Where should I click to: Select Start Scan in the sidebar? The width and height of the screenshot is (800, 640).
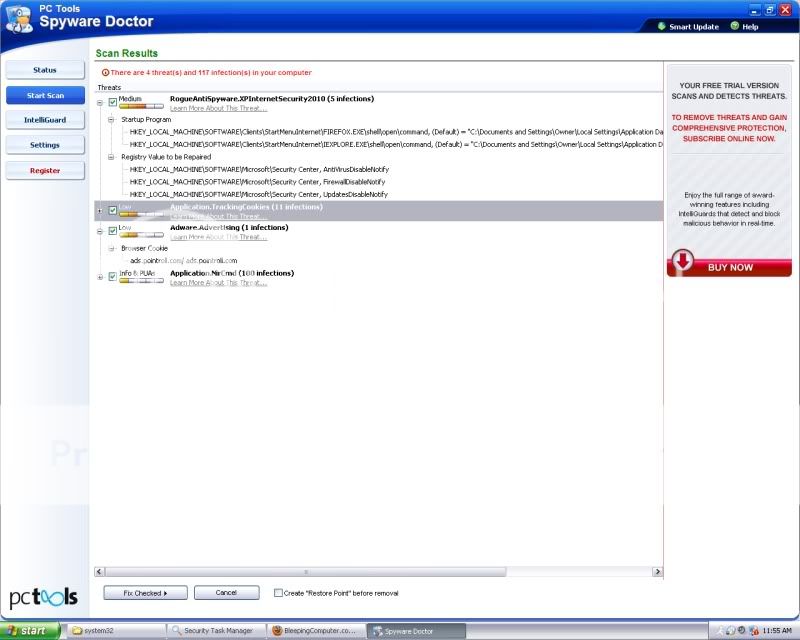tap(45, 95)
